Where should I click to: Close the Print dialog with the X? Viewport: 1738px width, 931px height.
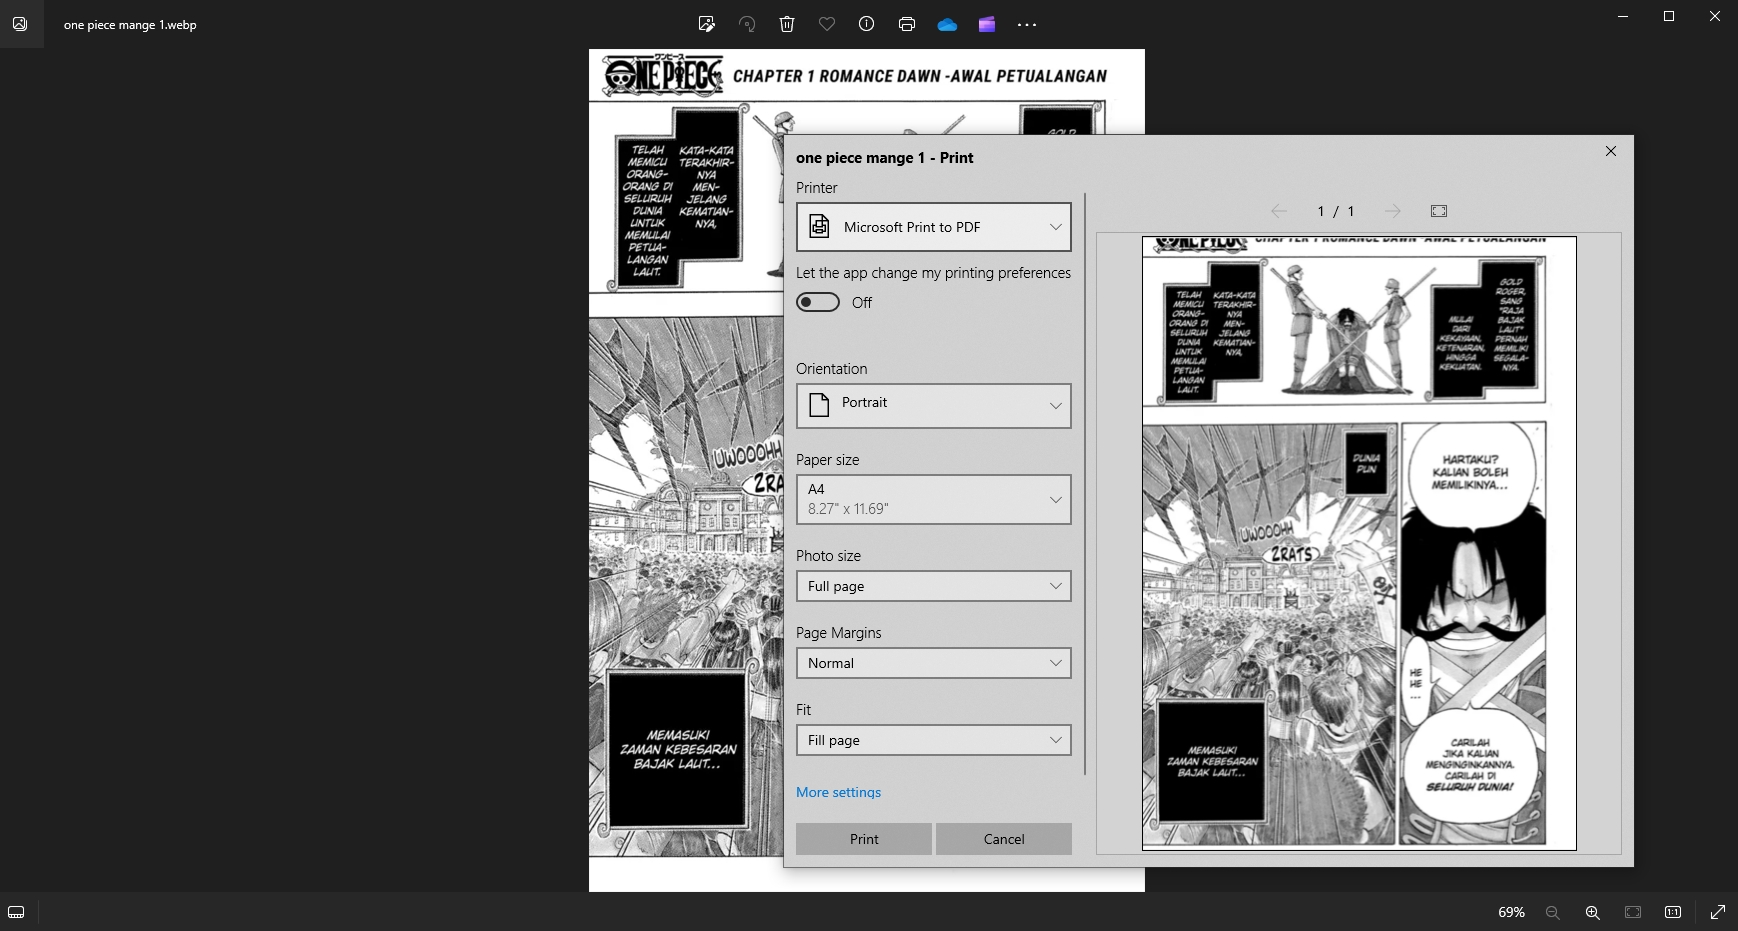point(1611,151)
